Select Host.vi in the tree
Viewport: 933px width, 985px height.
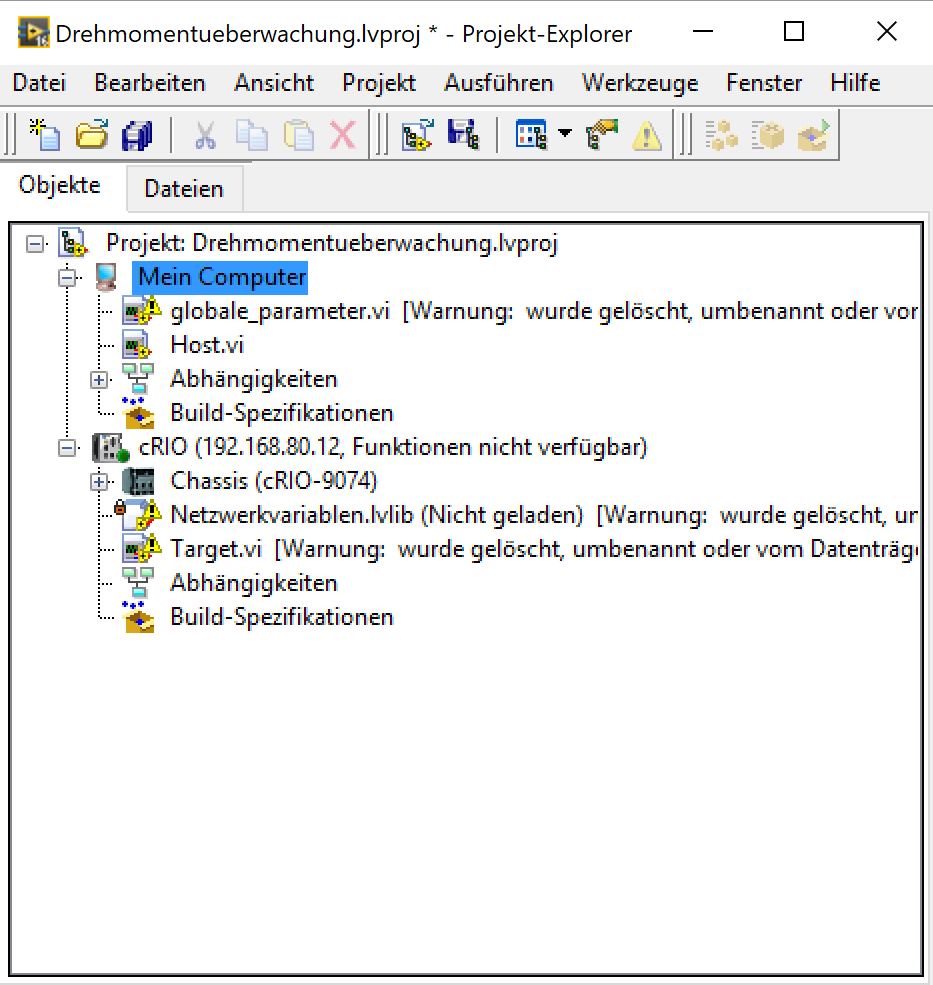[207, 345]
